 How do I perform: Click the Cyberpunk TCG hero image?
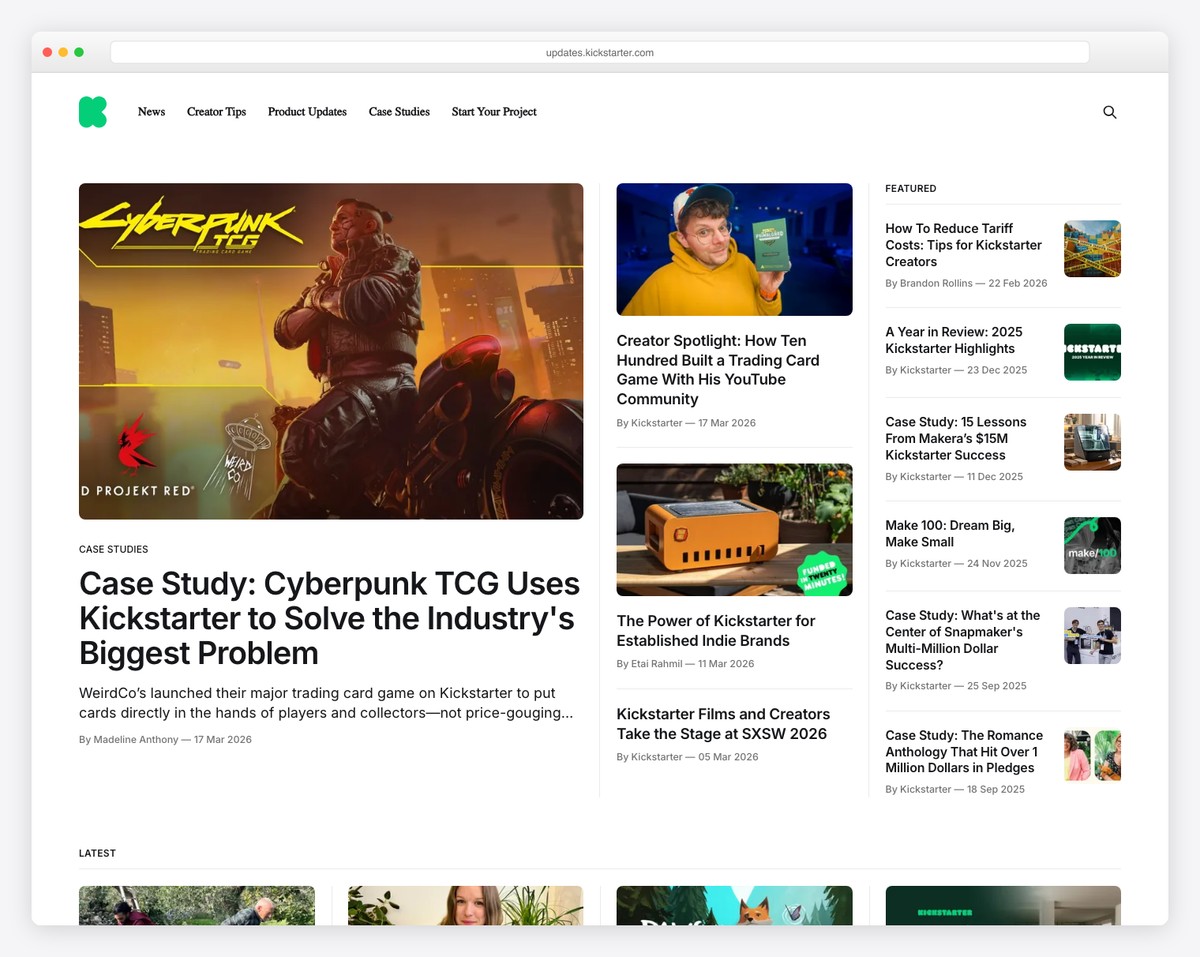click(330, 351)
